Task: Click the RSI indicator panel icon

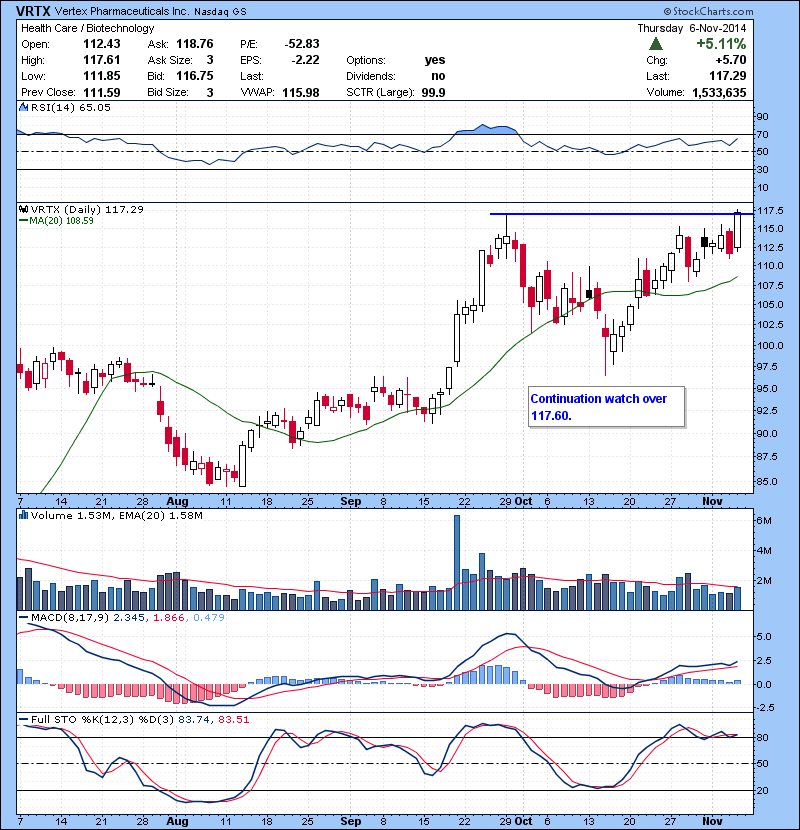Action: 23,107
